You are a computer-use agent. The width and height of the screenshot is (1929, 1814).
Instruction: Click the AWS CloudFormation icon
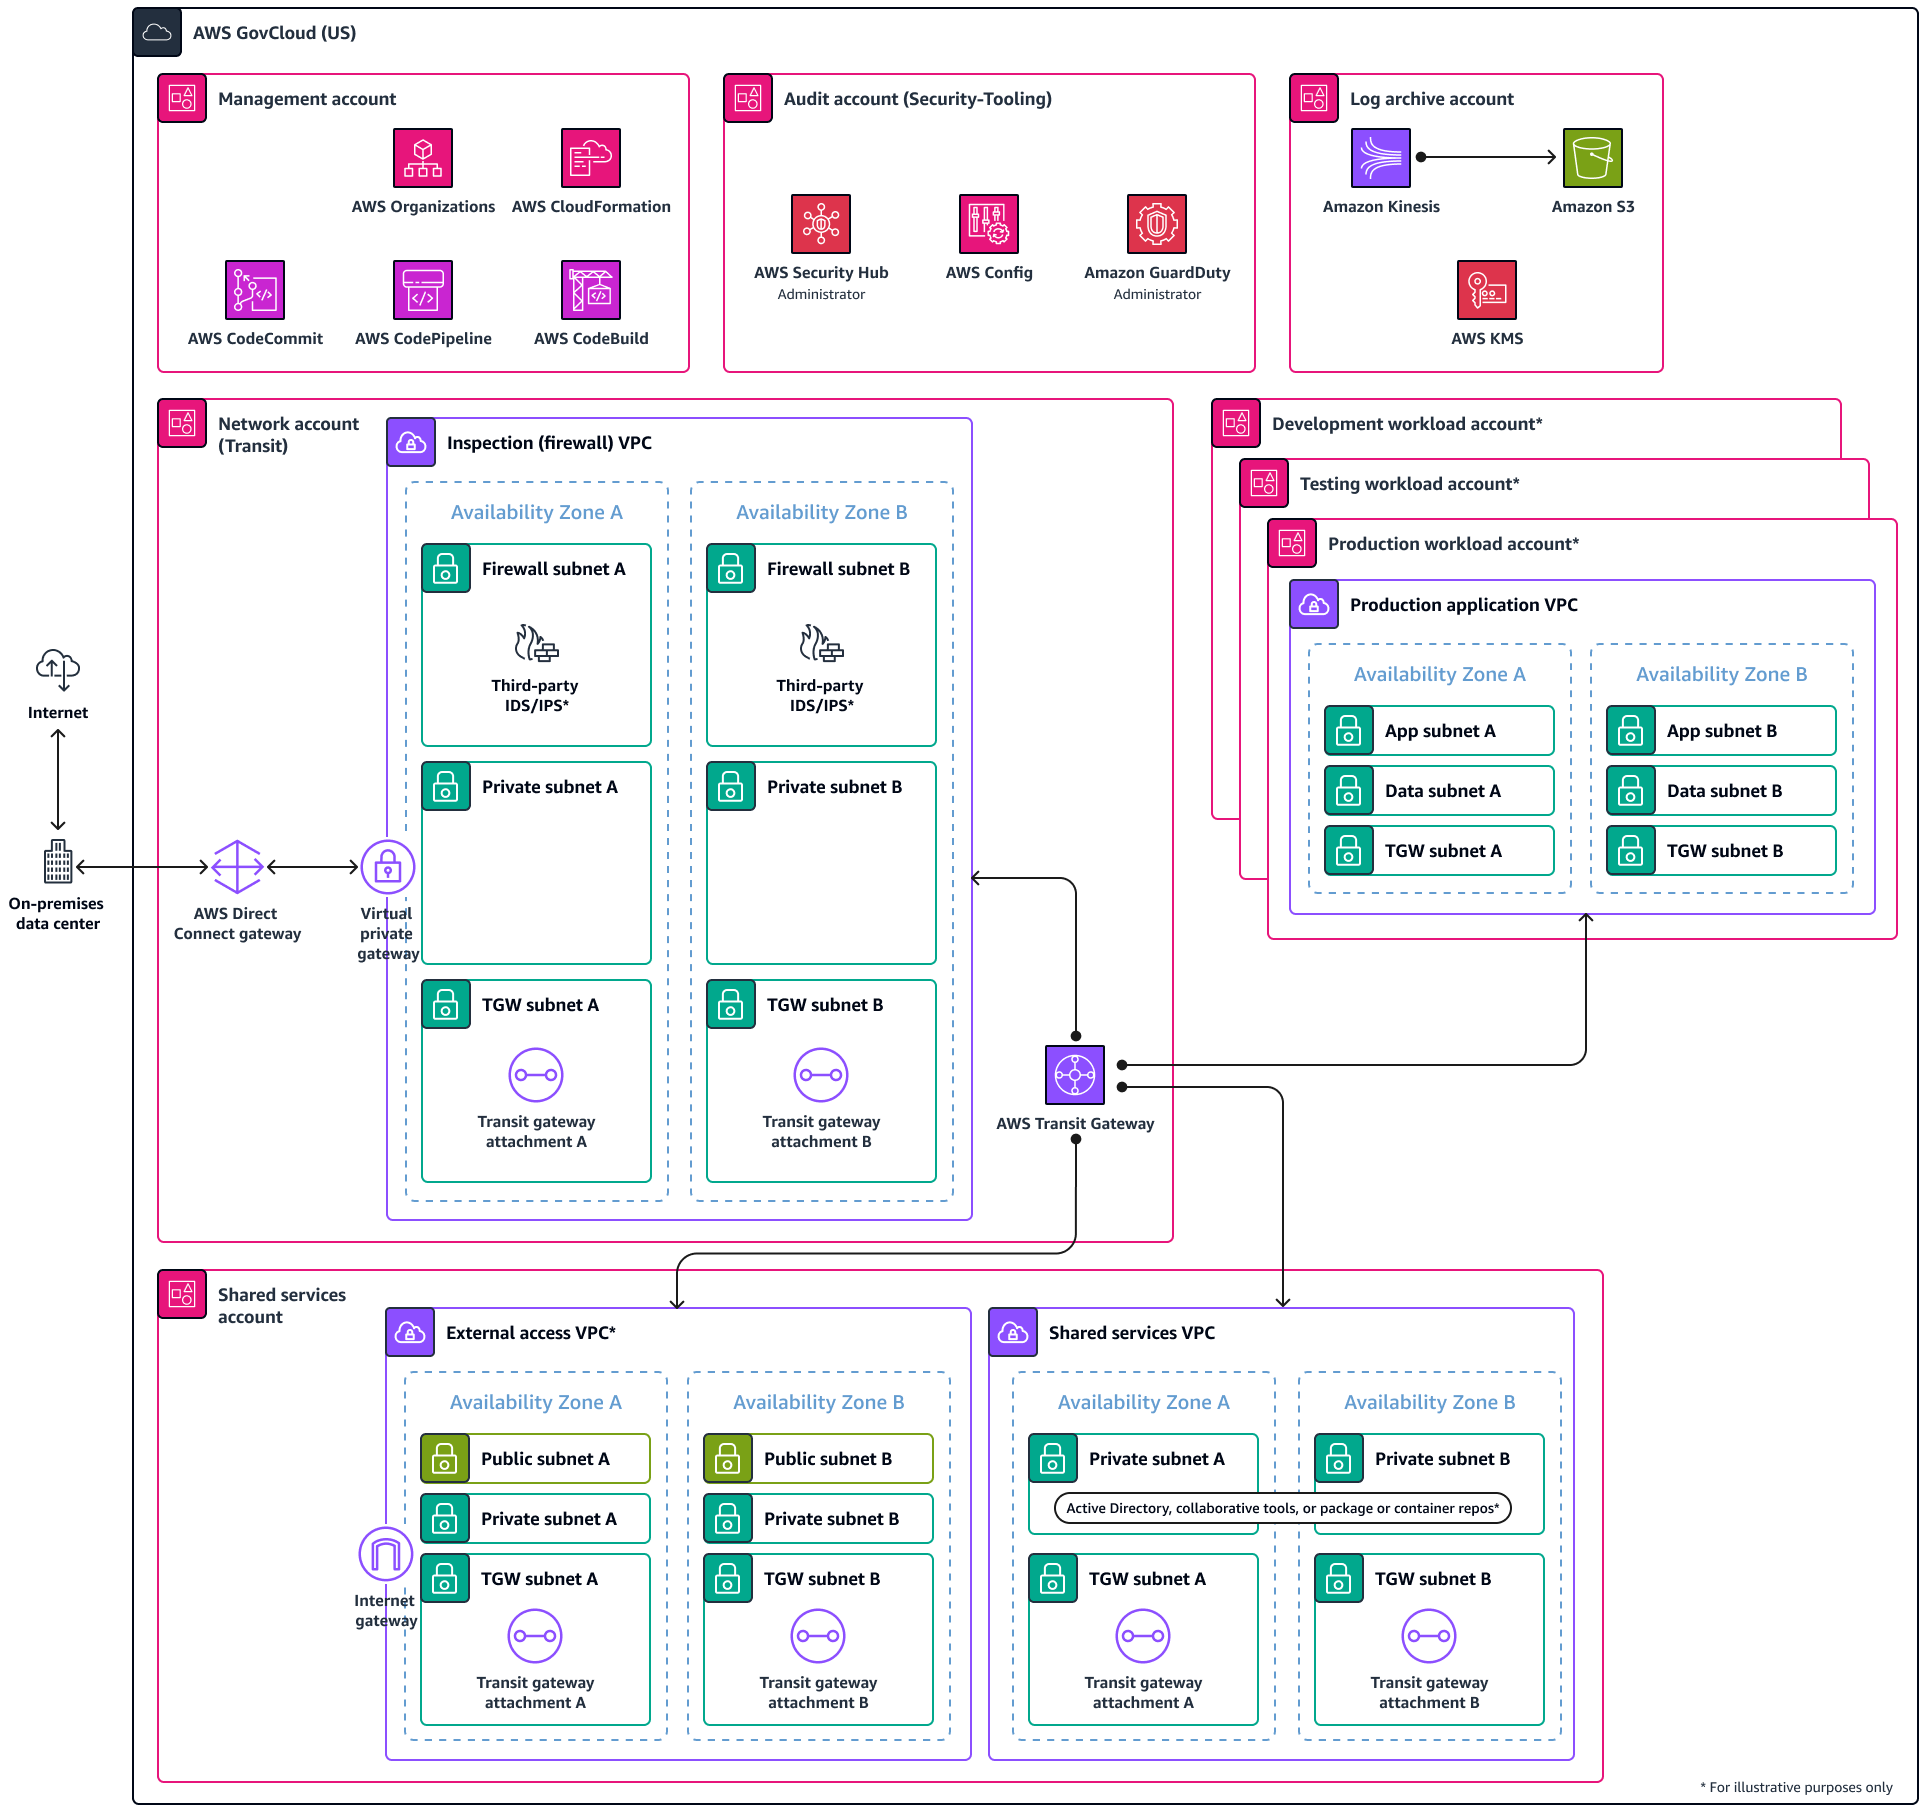tap(591, 158)
